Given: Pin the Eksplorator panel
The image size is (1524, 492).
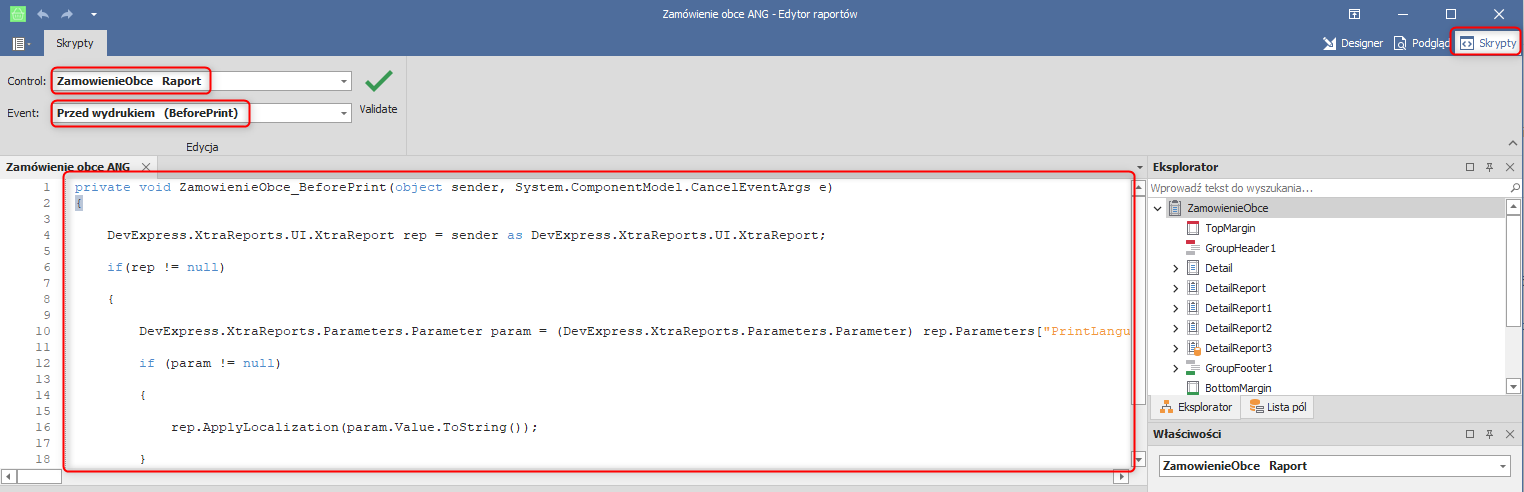Looking at the screenshot, I should tap(1490, 167).
